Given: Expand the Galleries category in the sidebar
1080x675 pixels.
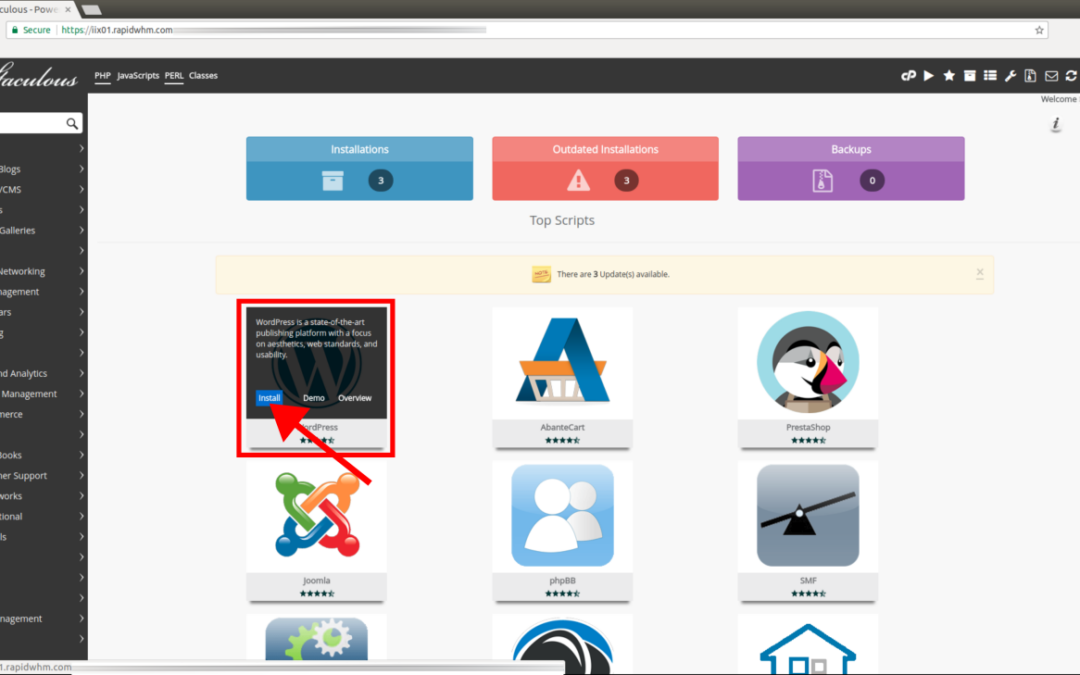Looking at the screenshot, I should click(40, 230).
